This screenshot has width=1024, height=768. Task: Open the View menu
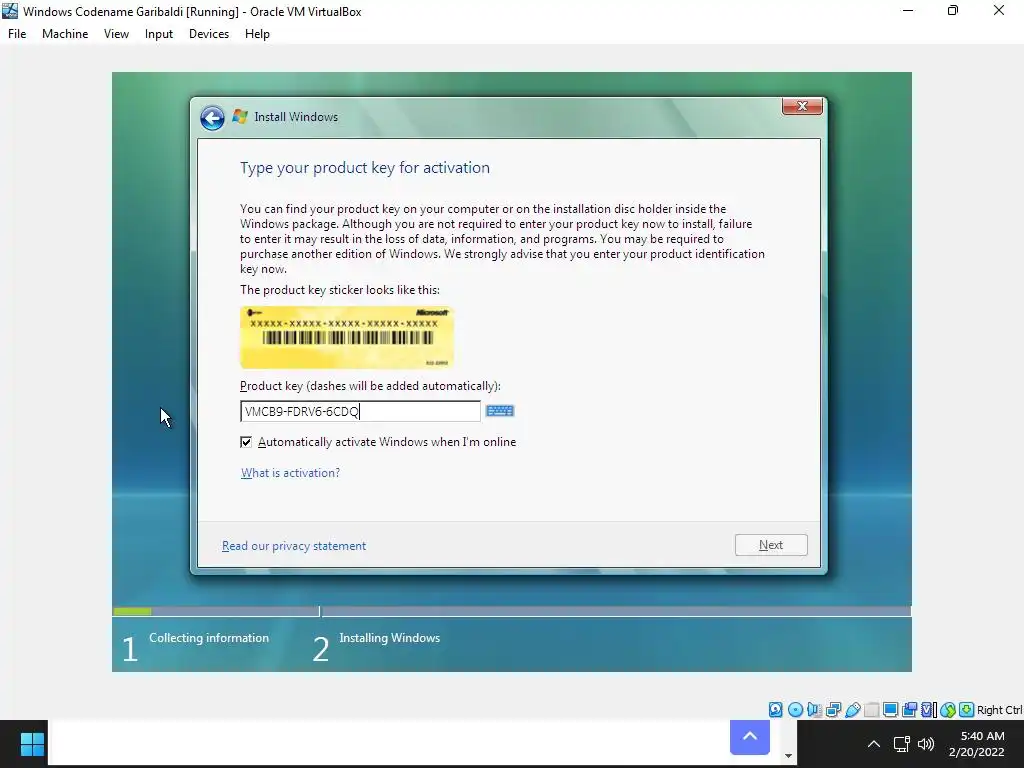click(x=116, y=34)
